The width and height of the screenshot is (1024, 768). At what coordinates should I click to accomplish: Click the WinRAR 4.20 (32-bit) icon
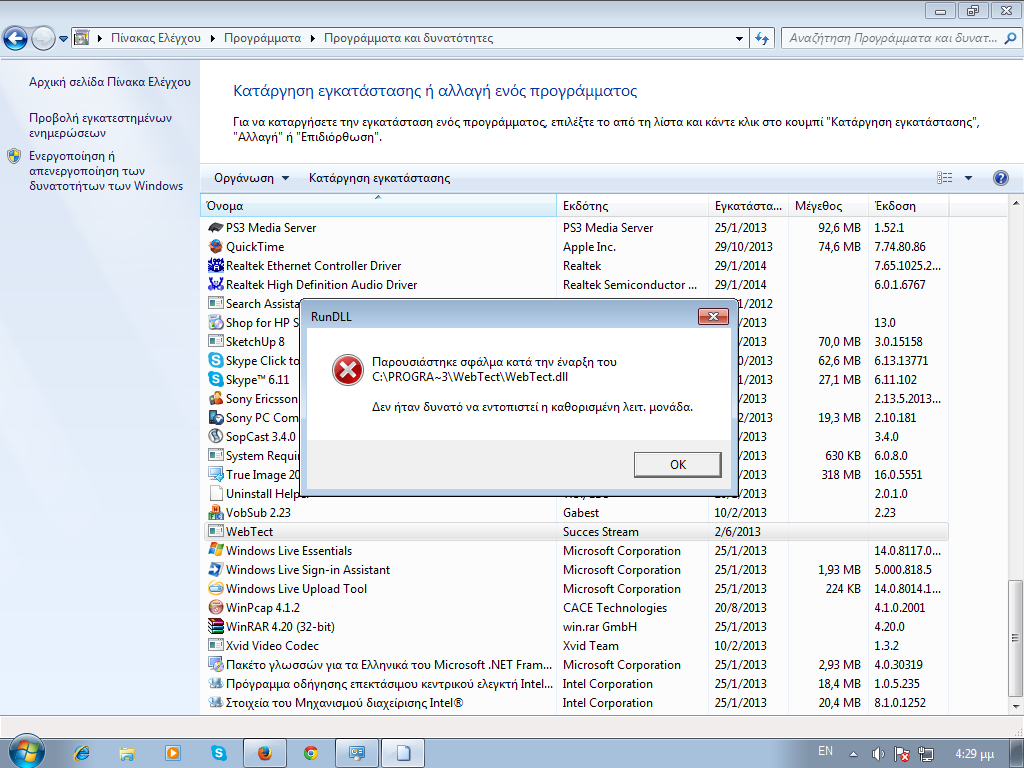[x=216, y=626]
